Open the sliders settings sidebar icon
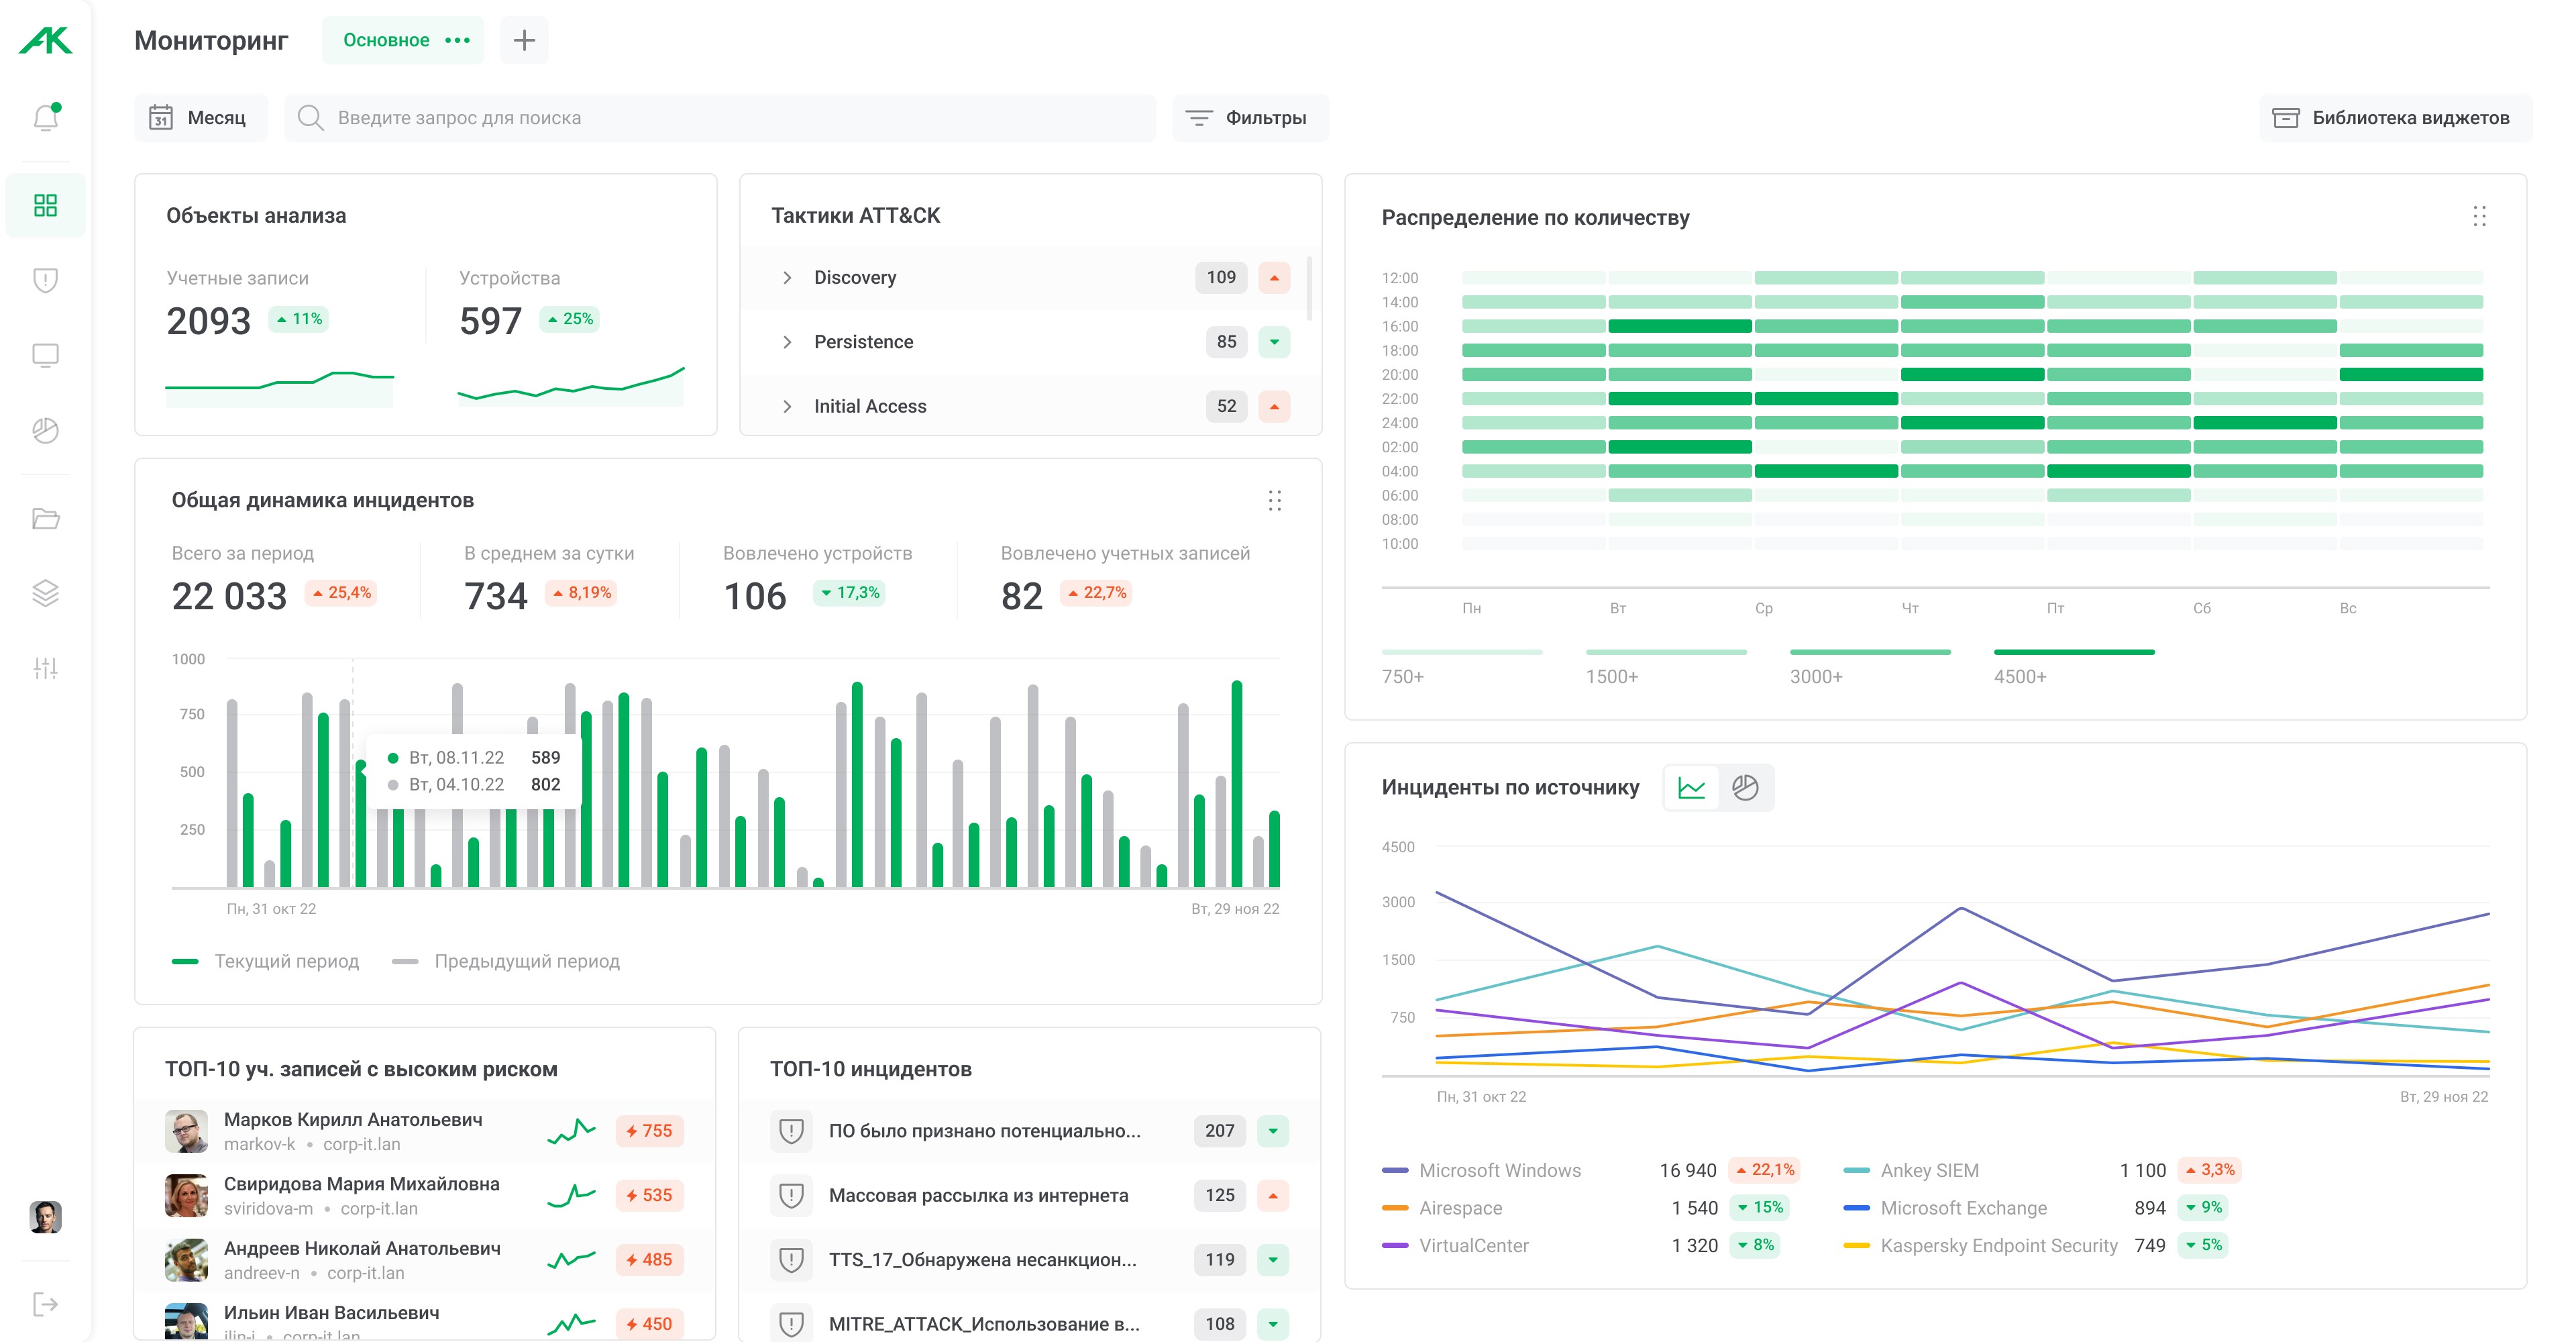Screen dimensions: 2576x1342 45,668
